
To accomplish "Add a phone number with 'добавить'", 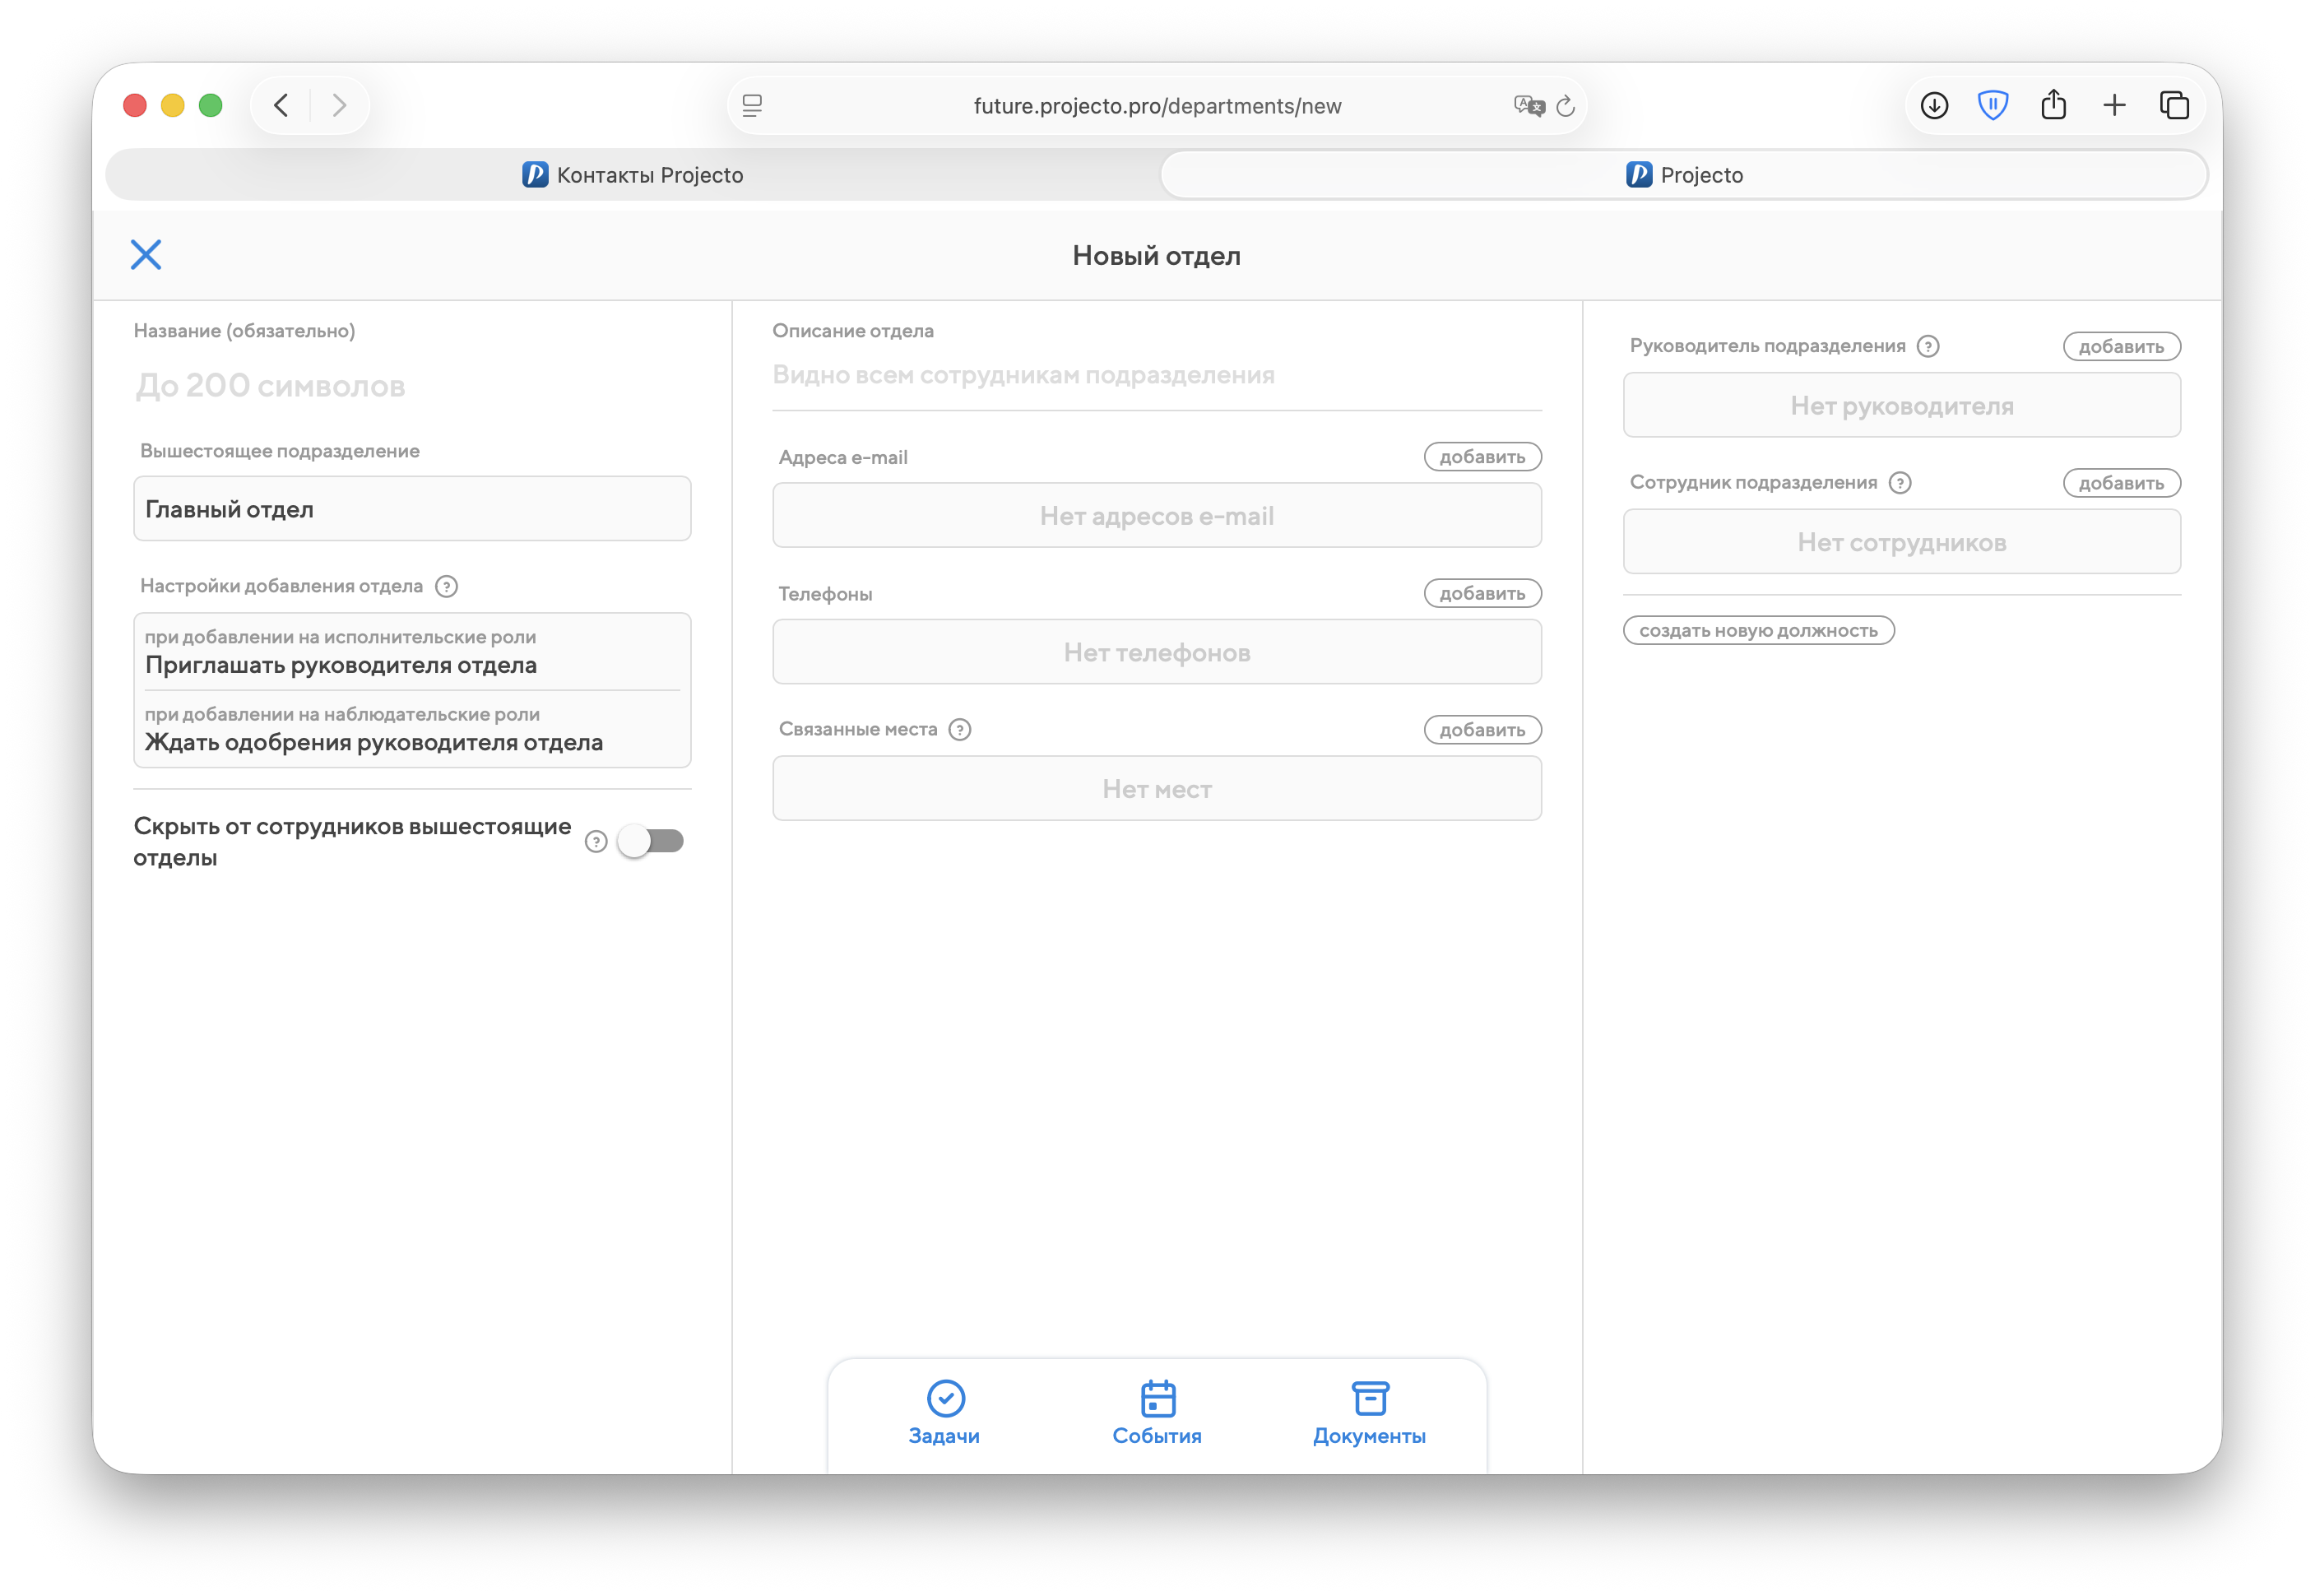I will click(1482, 594).
